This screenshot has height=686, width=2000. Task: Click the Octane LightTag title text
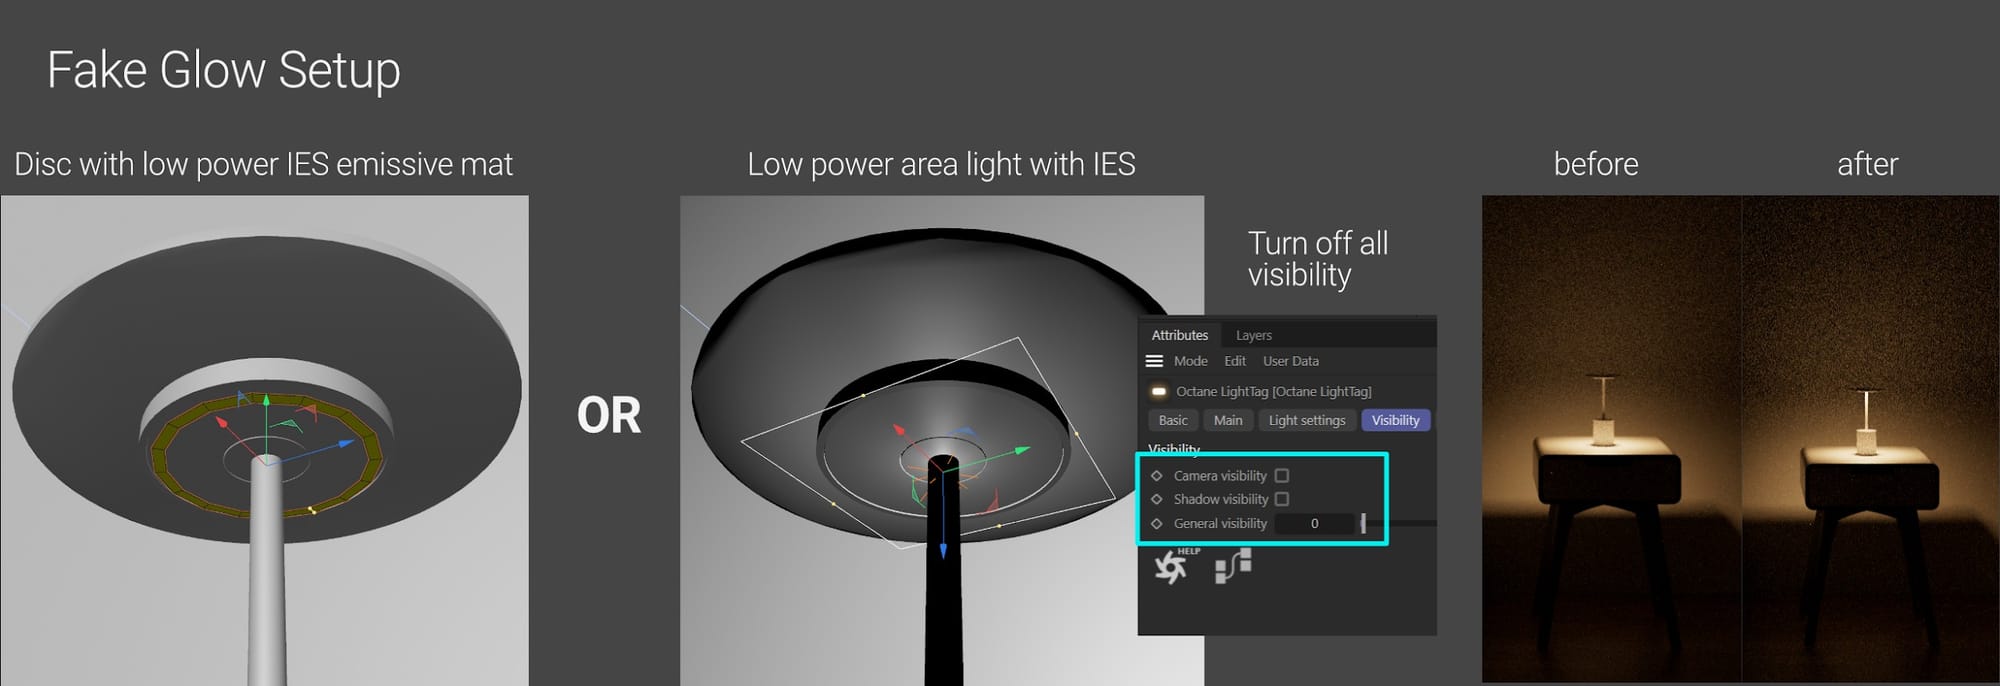click(1273, 391)
